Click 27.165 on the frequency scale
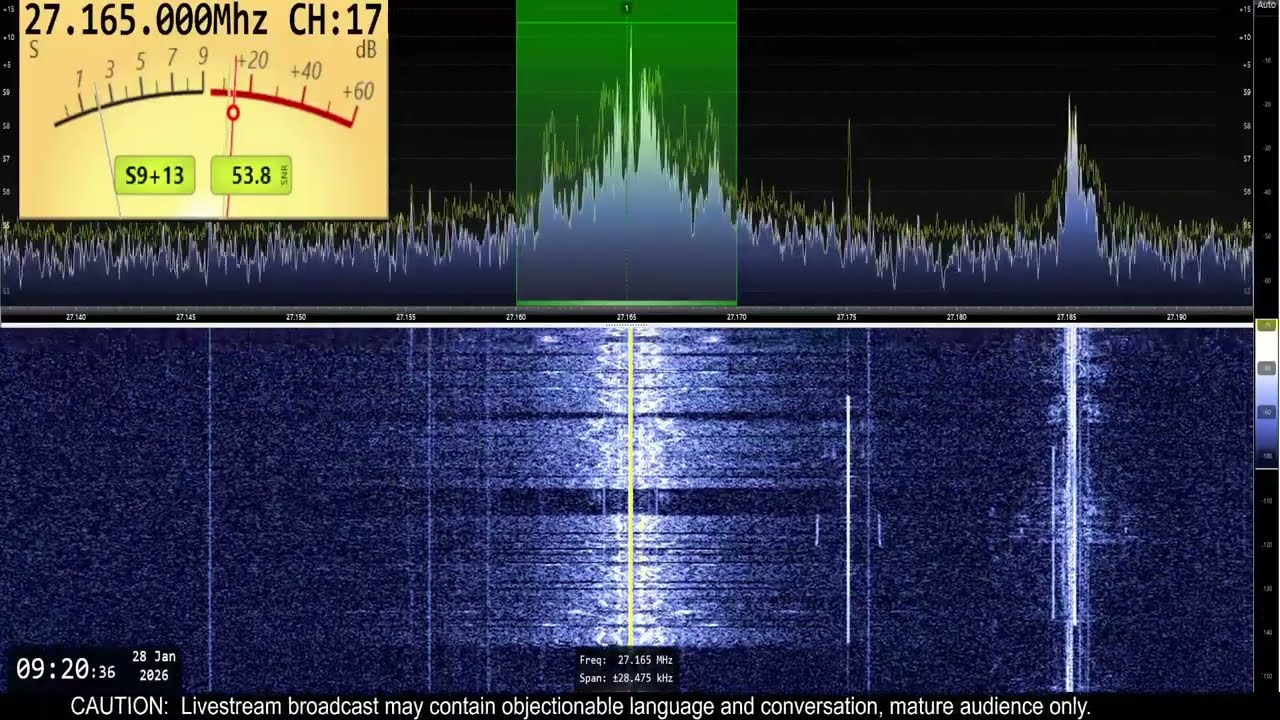The height and width of the screenshot is (720, 1280). coord(626,317)
